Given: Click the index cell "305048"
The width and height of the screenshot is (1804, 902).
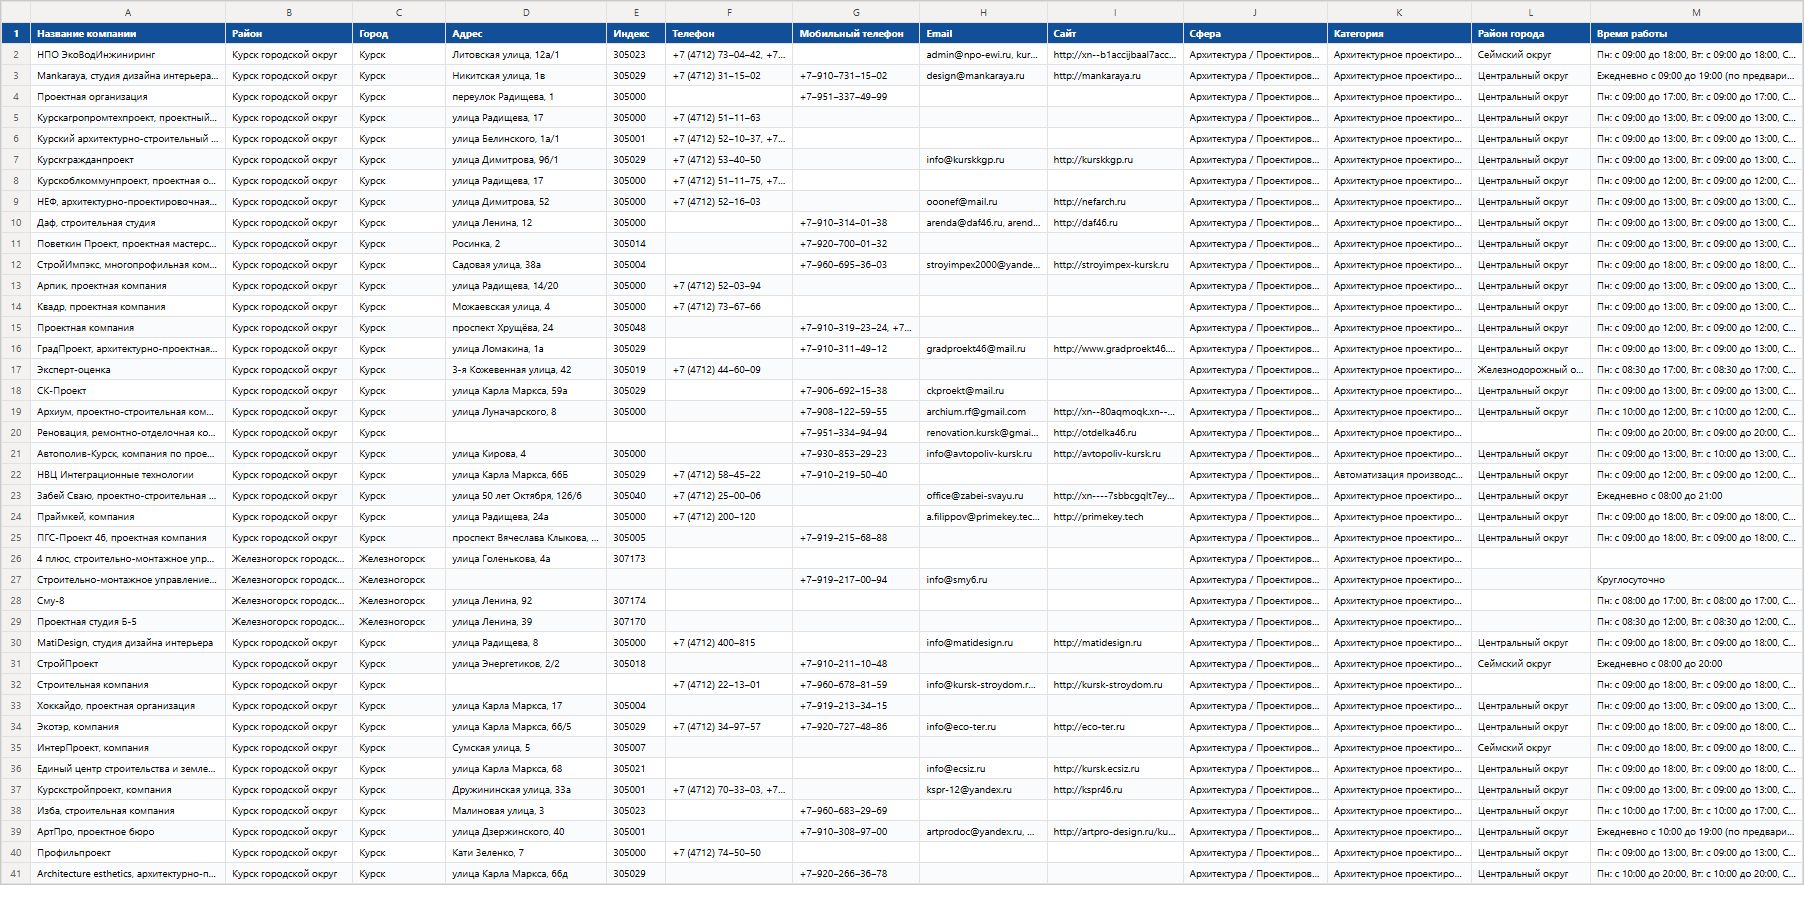Looking at the screenshot, I should coord(636,328).
